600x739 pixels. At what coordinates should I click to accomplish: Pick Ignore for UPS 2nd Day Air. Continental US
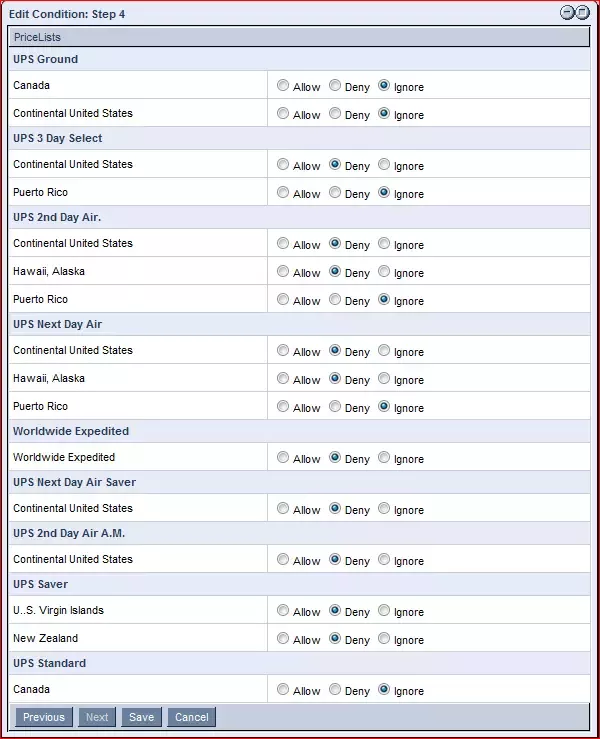384,243
